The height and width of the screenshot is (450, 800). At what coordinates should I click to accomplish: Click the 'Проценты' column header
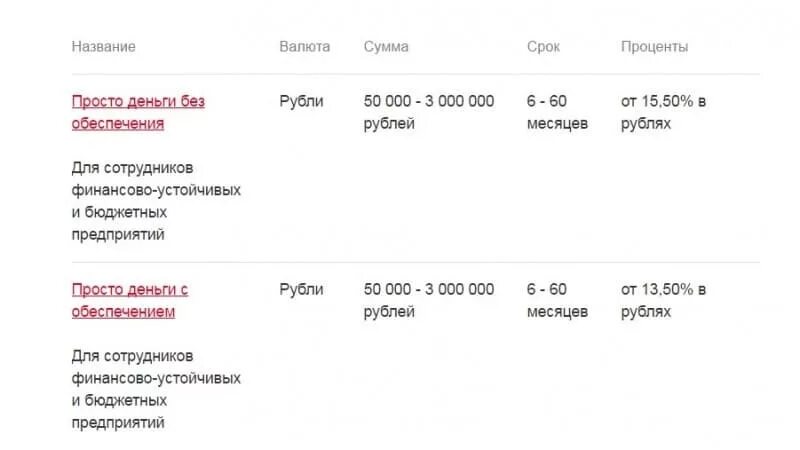pyautogui.click(x=655, y=46)
